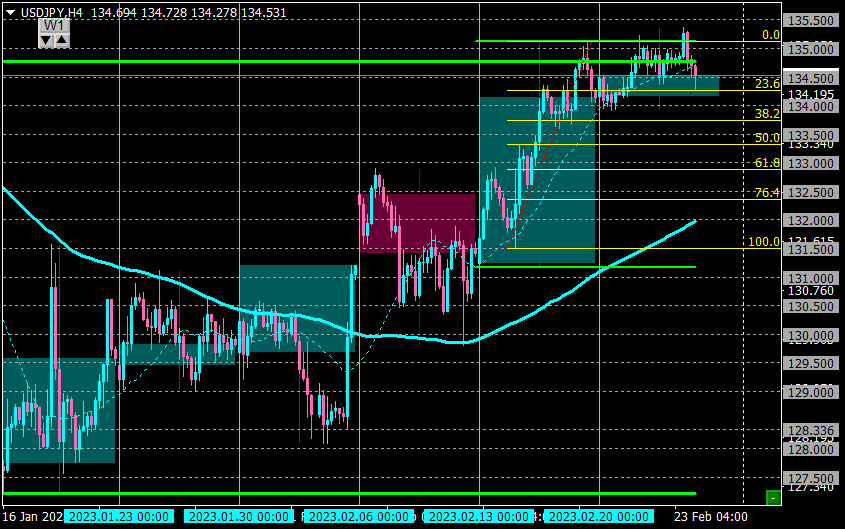Select the 2023.02.06 00:00 period label

[359, 517]
